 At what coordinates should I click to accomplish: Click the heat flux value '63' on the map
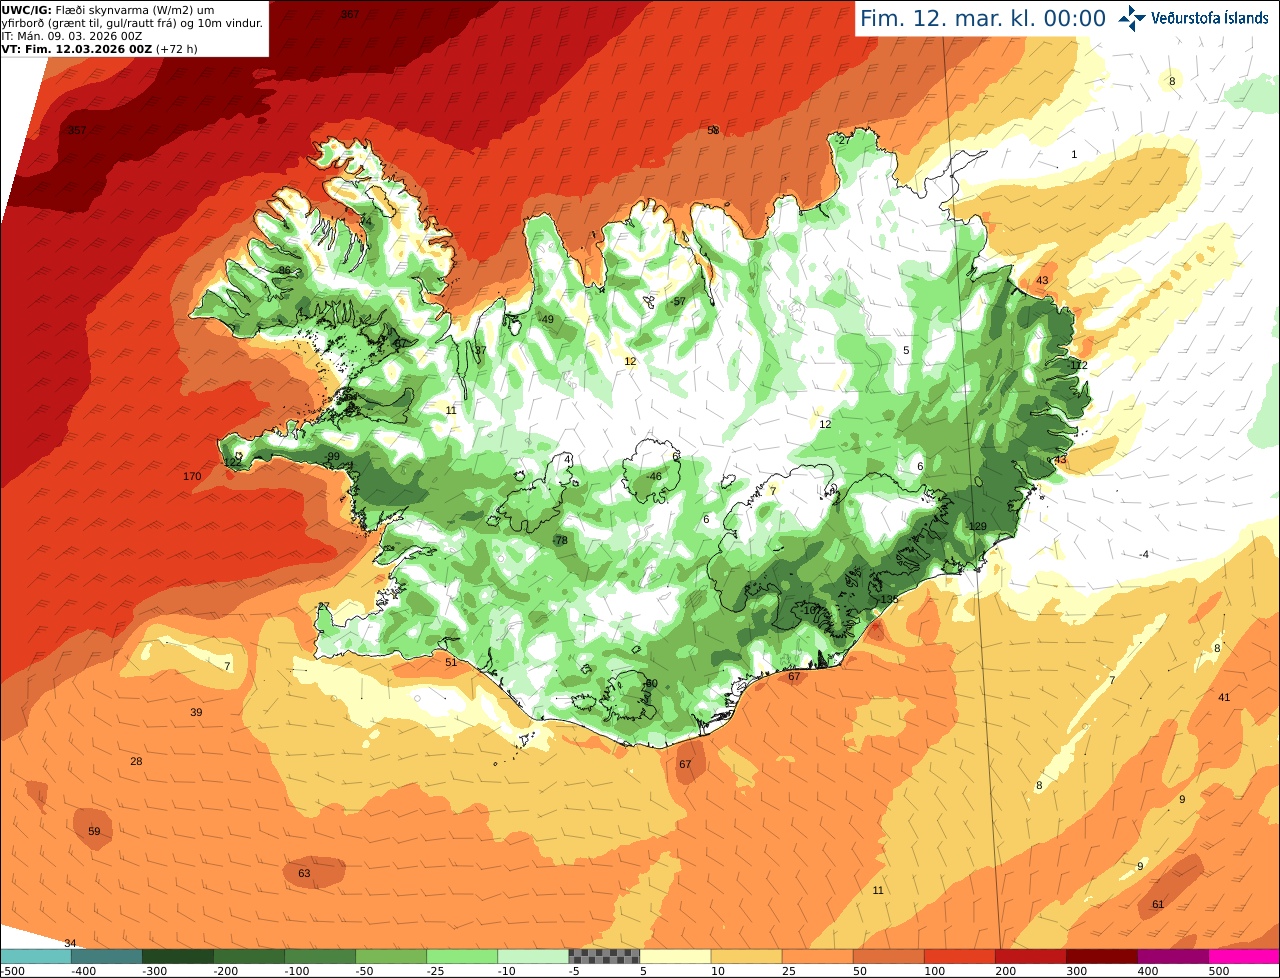tap(304, 874)
